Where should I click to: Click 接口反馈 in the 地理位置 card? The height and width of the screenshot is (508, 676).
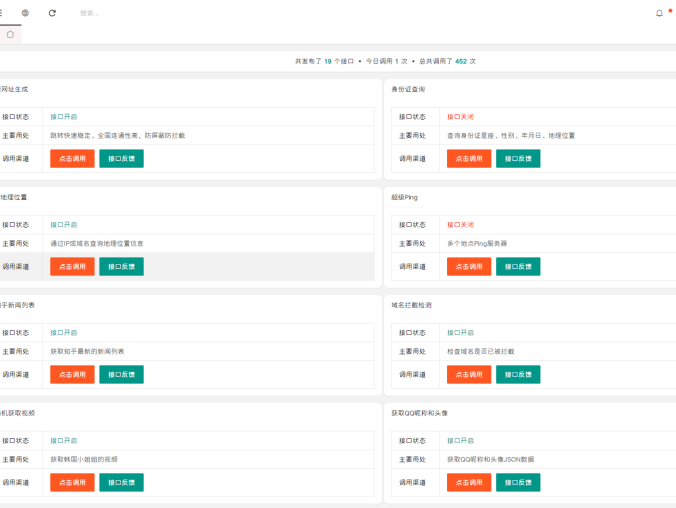[x=121, y=266]
